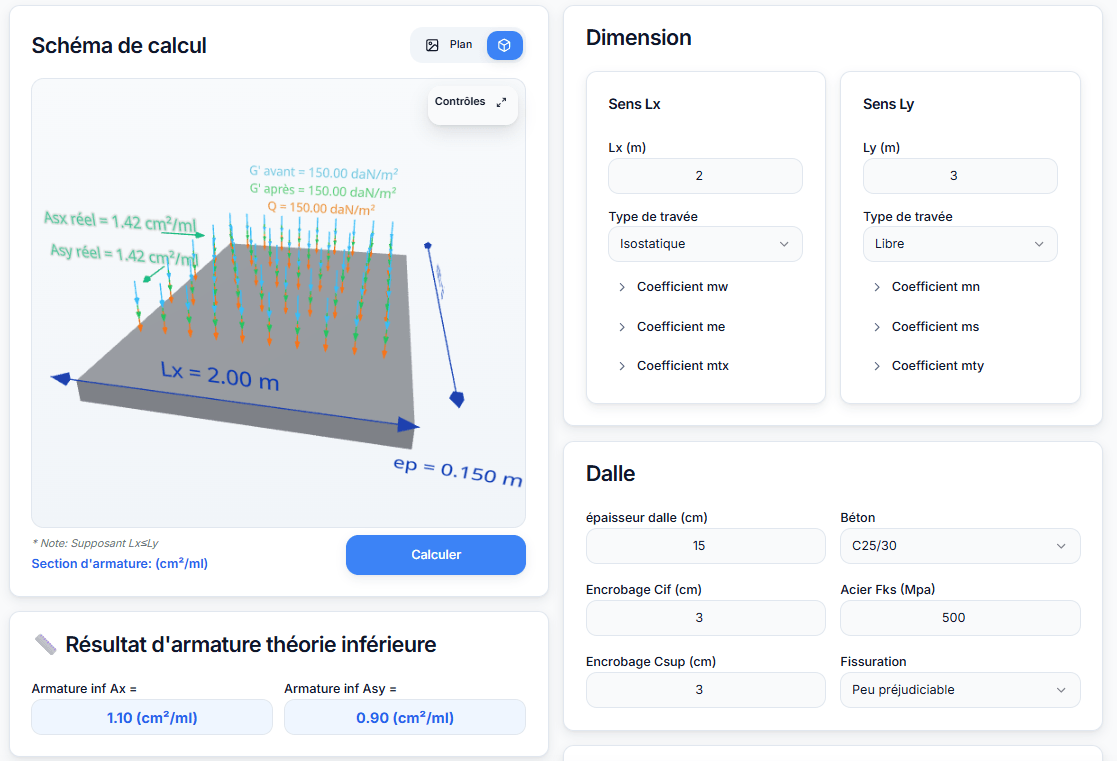Image resolution: width=1117 pixels, height=761 pixels.
Task: Expand the Coefficient ms section
Action: pyautogui.click(x=935, y=327)
